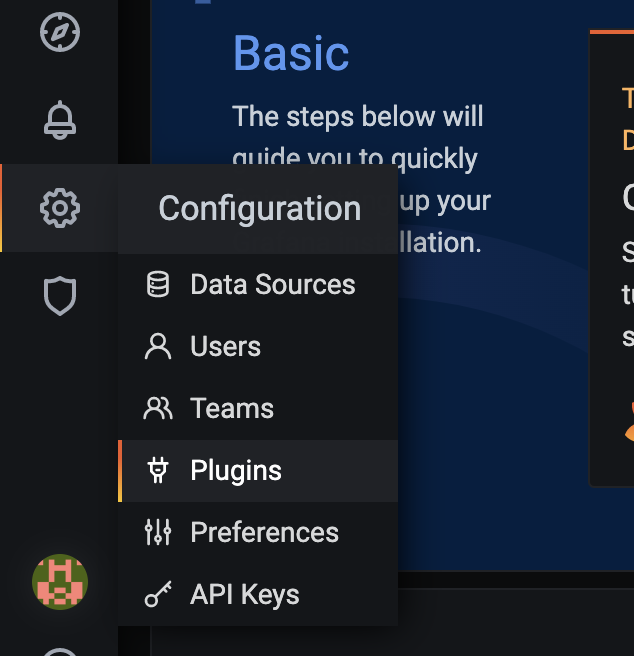Screen dimensions: 634x656
Task: Click the Configuration header in flyout menu
Action: 259,209
